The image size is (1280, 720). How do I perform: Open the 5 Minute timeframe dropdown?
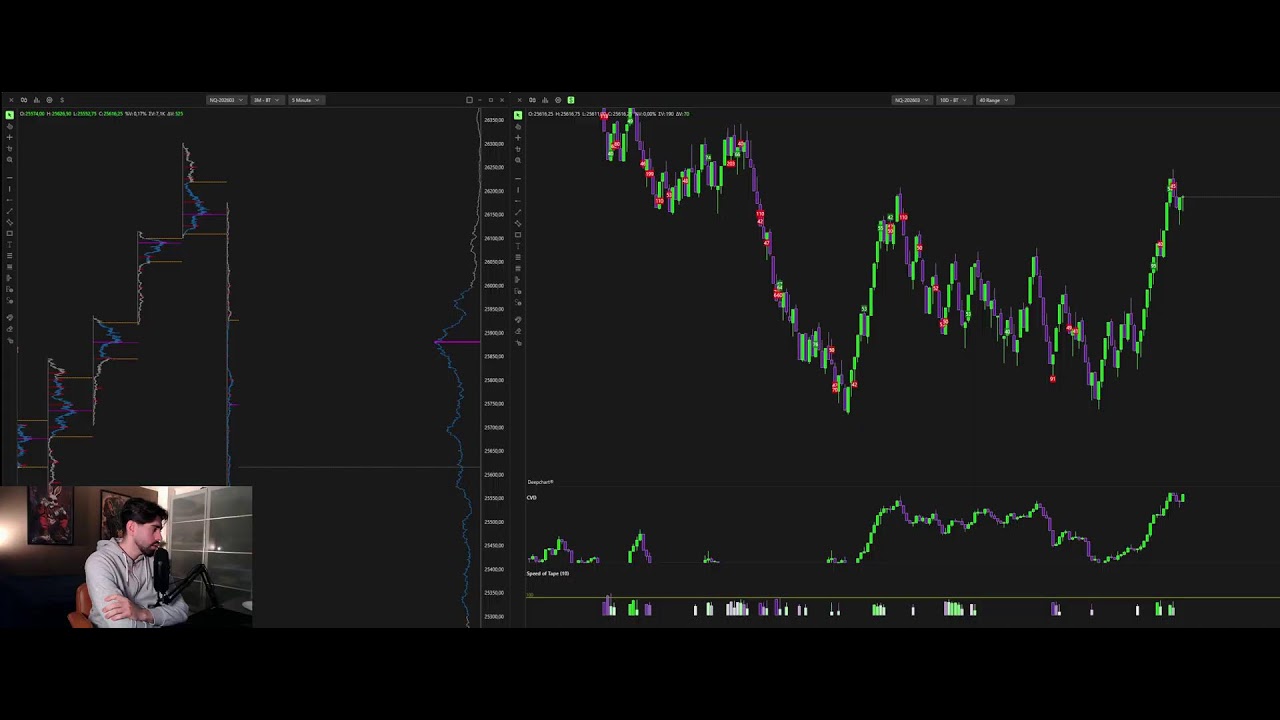[x=305, y=100]
